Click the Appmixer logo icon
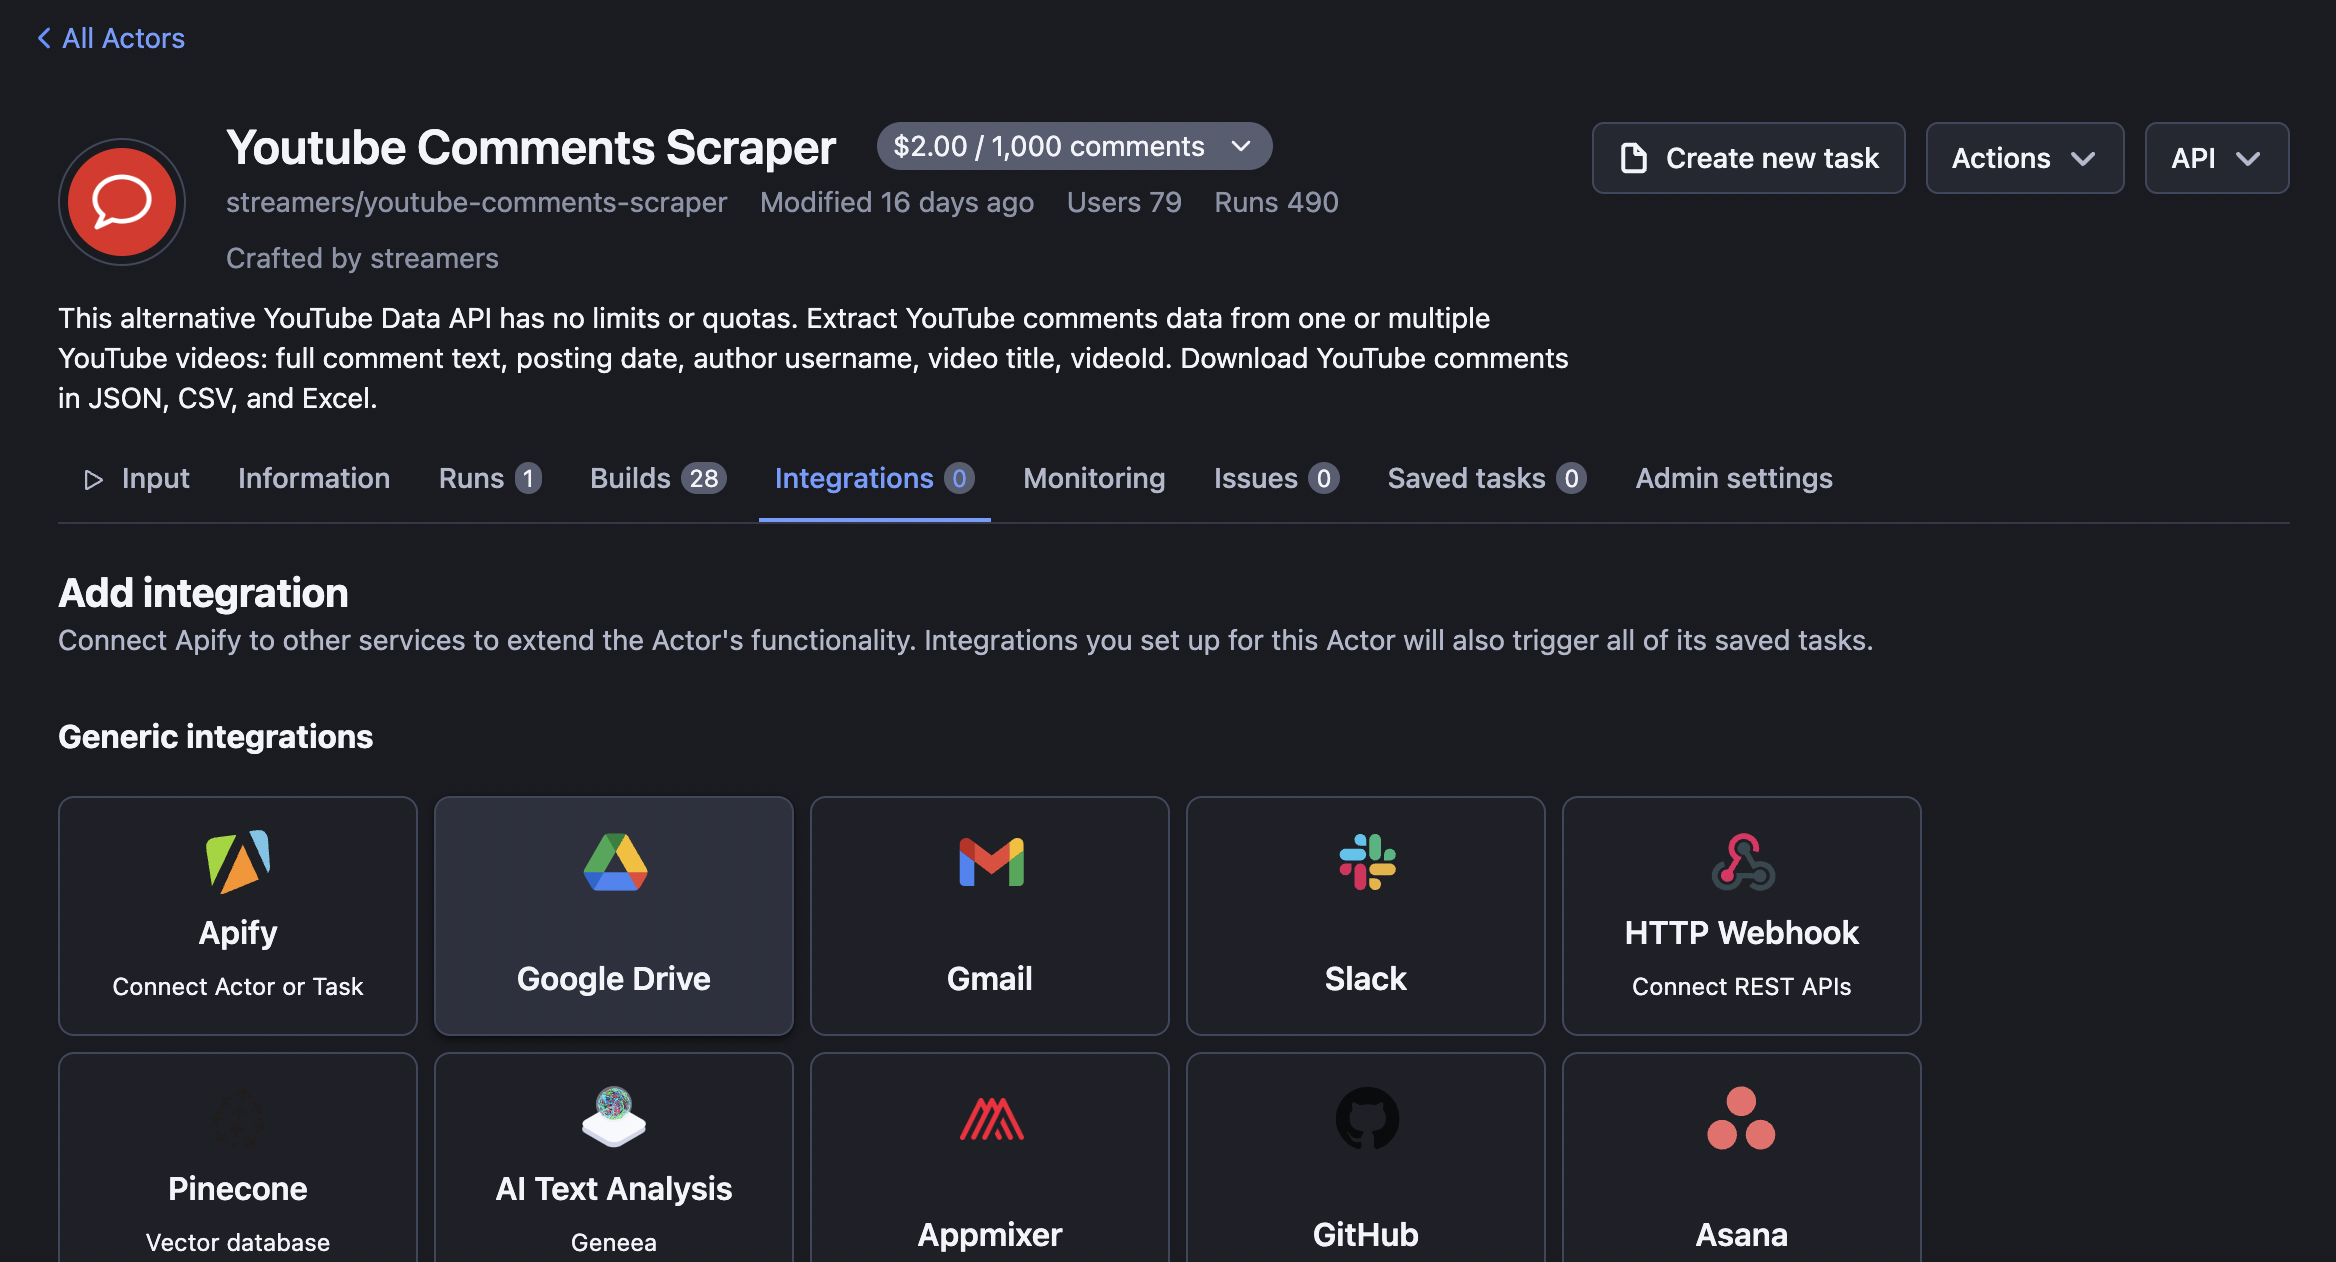2336x1262 pixels. pos(990,1118)
